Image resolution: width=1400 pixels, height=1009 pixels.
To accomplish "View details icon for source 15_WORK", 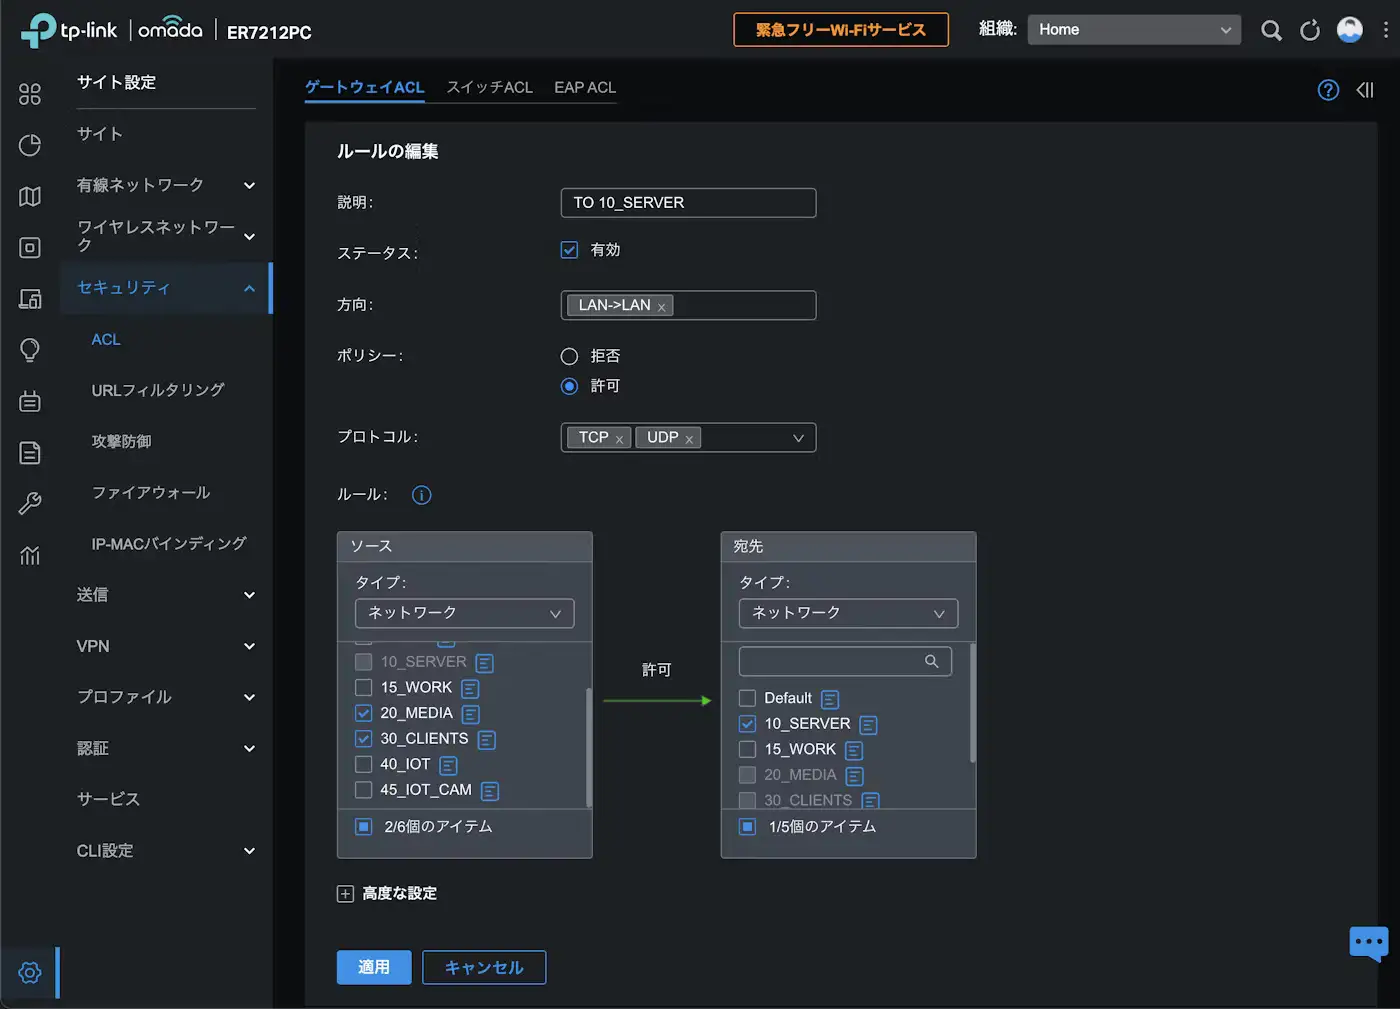I will click(x=470, y=688).
